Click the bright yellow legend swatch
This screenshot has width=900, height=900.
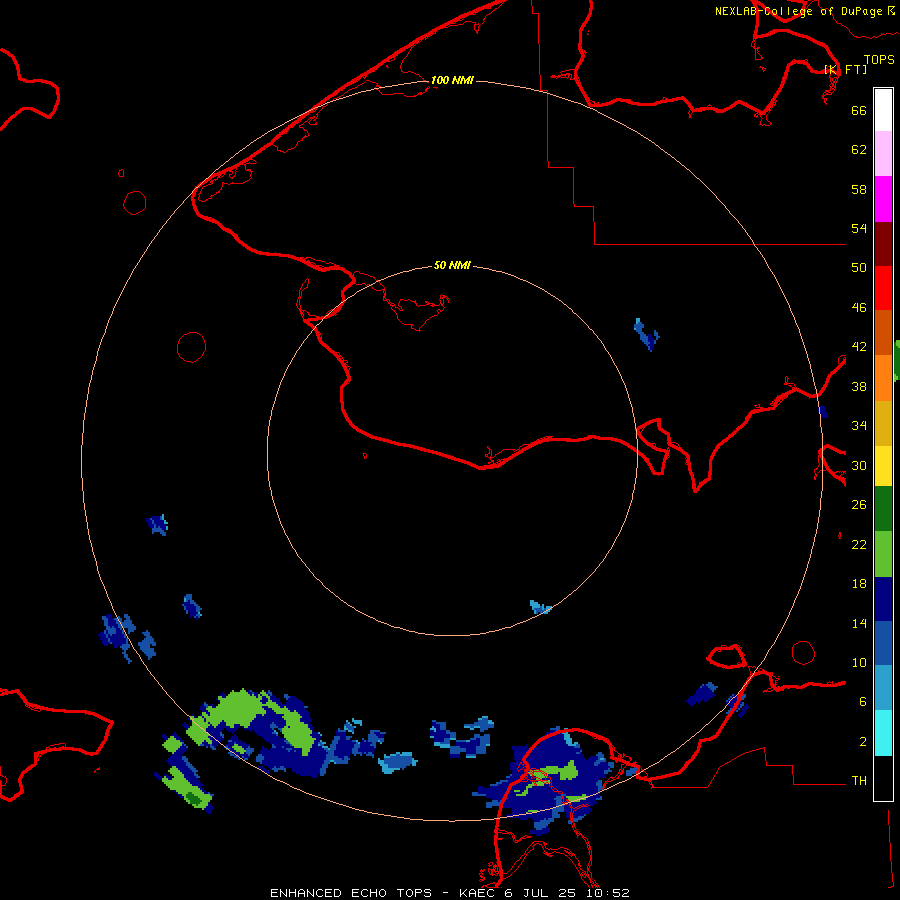coord(883,466)
